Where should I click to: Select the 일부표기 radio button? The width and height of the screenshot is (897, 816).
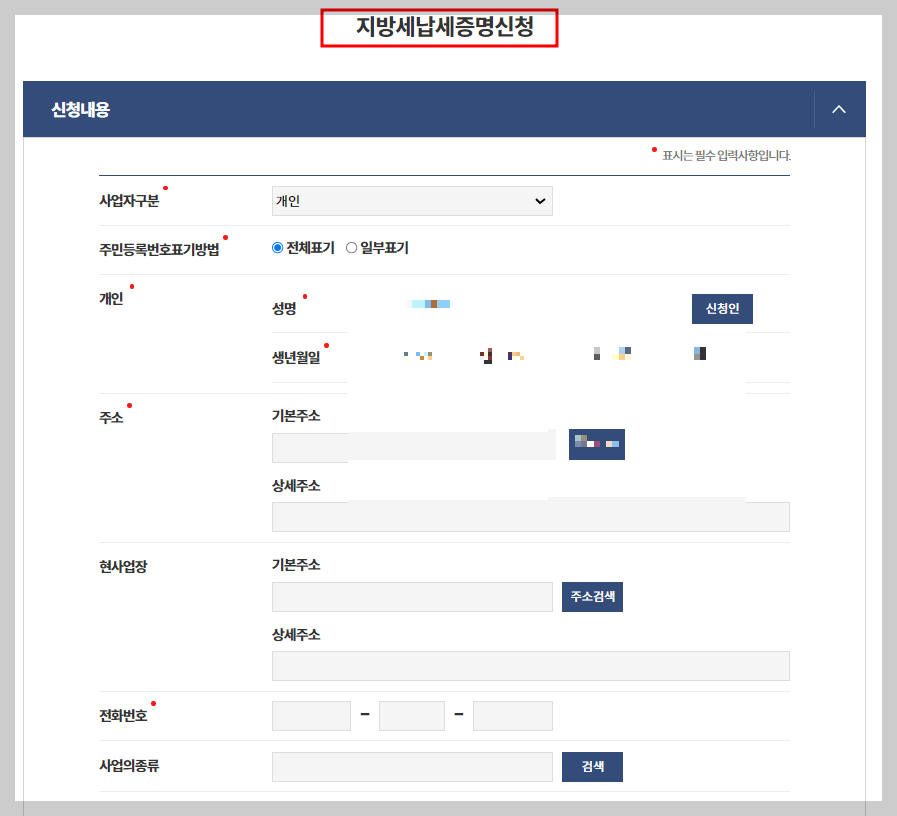pos(352,246)
